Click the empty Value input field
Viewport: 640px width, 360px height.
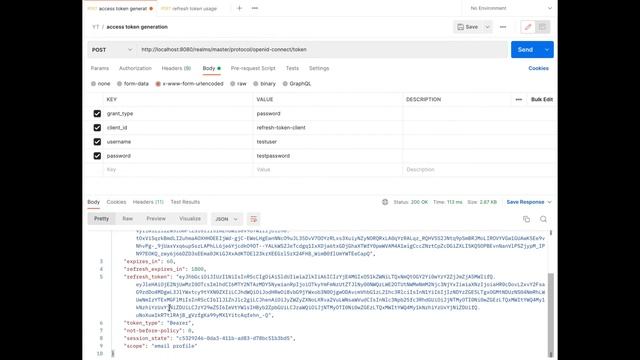tap(327, 170)
